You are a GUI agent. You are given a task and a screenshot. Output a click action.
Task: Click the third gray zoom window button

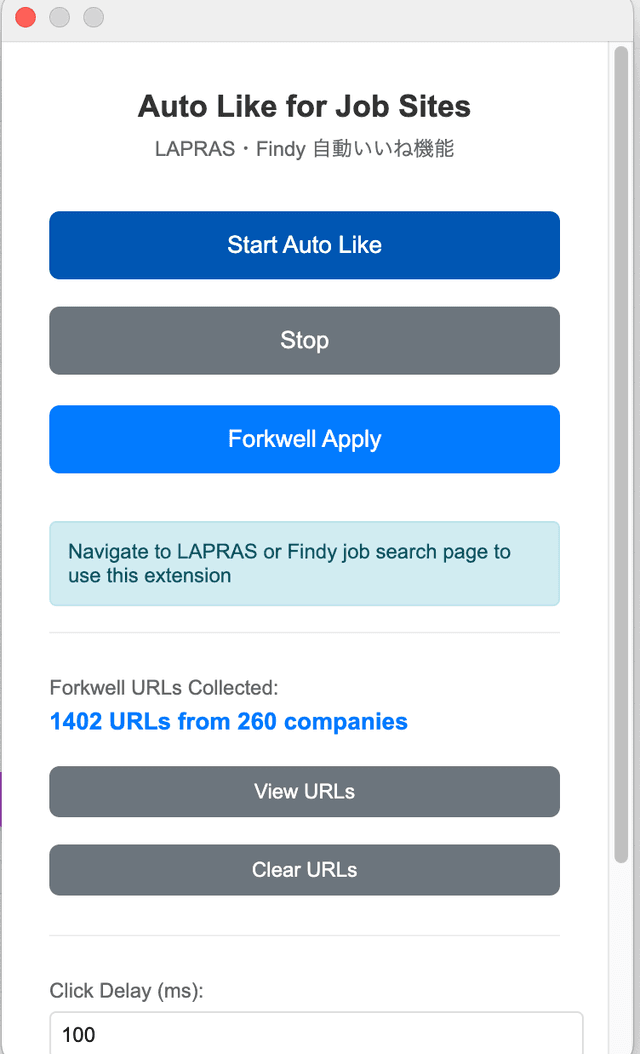click(x=93, y=17)
